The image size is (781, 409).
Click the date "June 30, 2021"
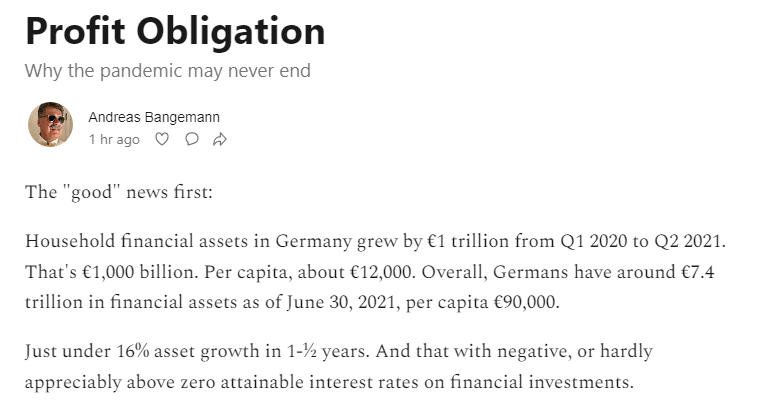tap(342, 302)
